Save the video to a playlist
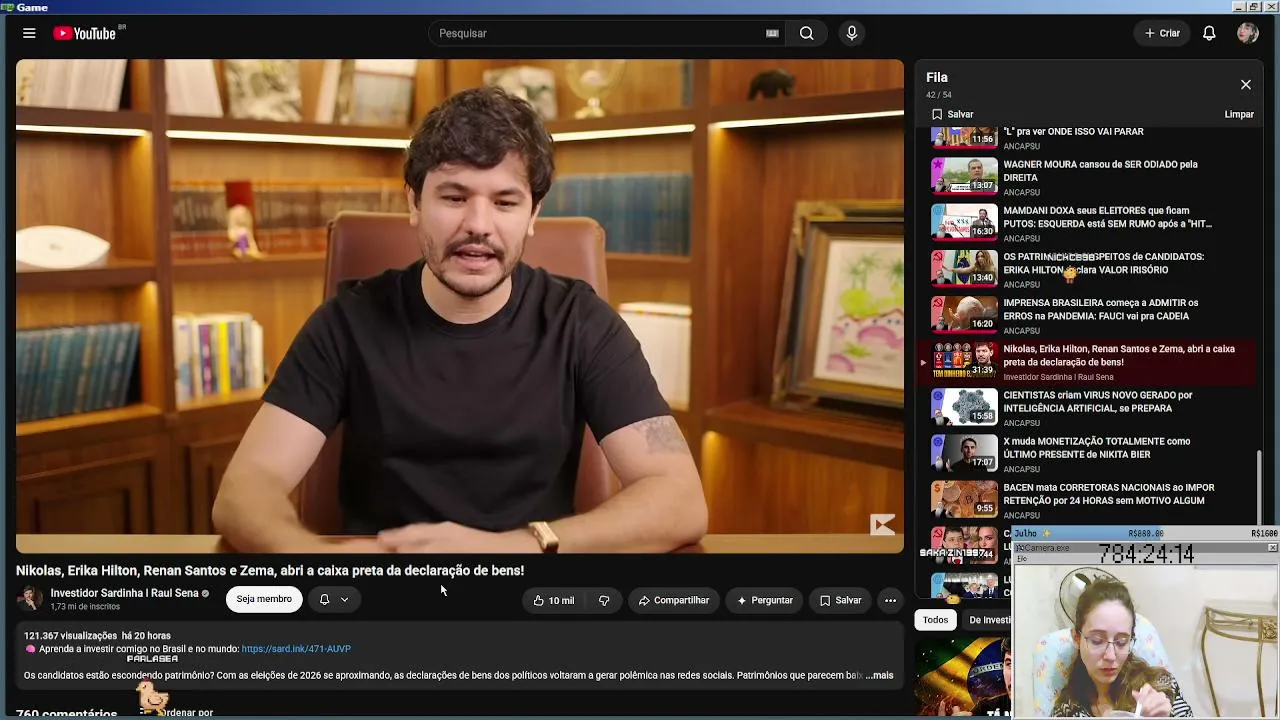 840,600
